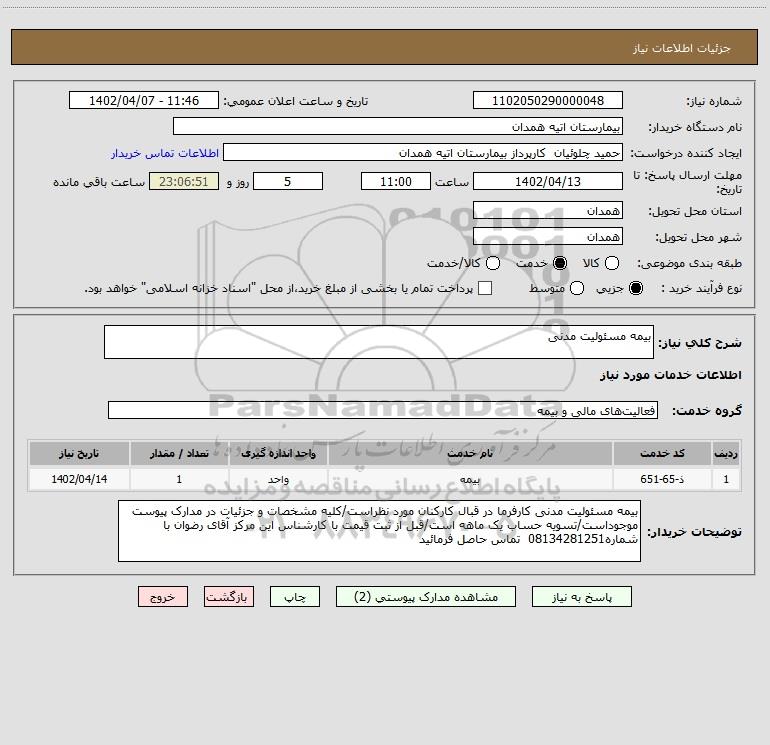Click the گروه خدمت field فعالیت‌های مالی و بیمه
The image size is (770, 745).
[383, 410]
